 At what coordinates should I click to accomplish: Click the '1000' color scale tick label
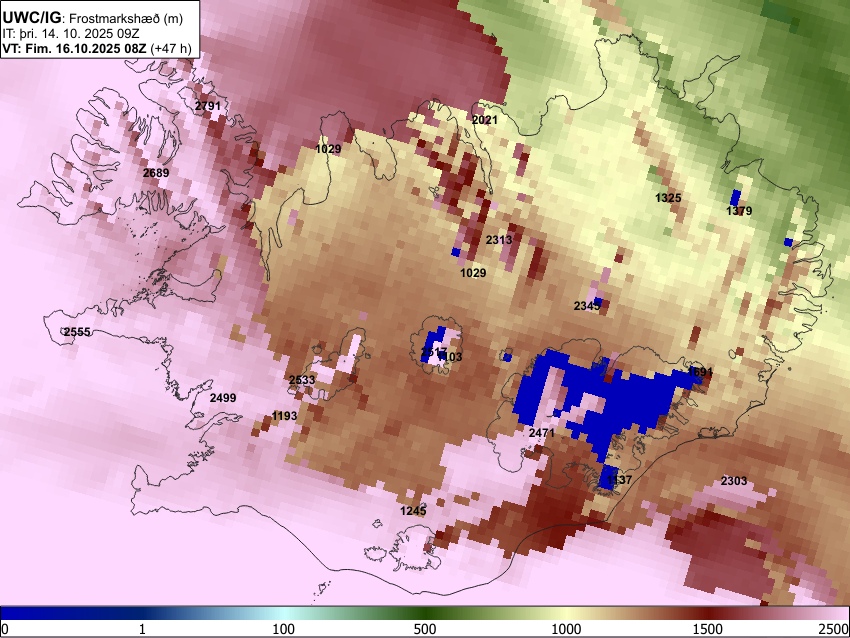[566, 629]
